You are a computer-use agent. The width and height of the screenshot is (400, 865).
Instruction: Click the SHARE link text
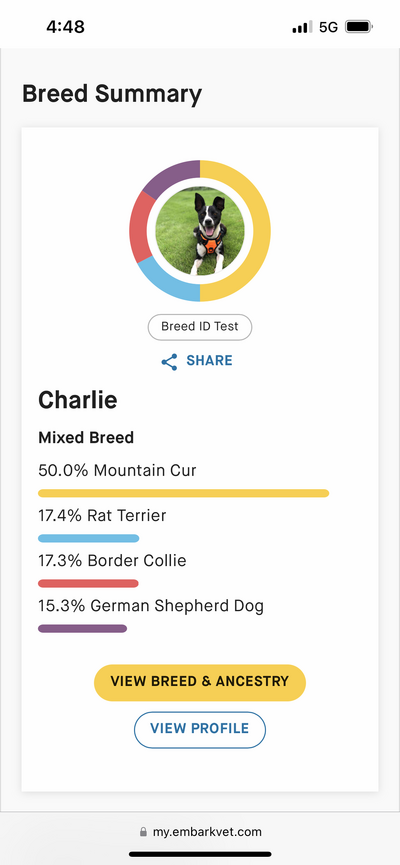pyautogui.click(x=210, y=361)
